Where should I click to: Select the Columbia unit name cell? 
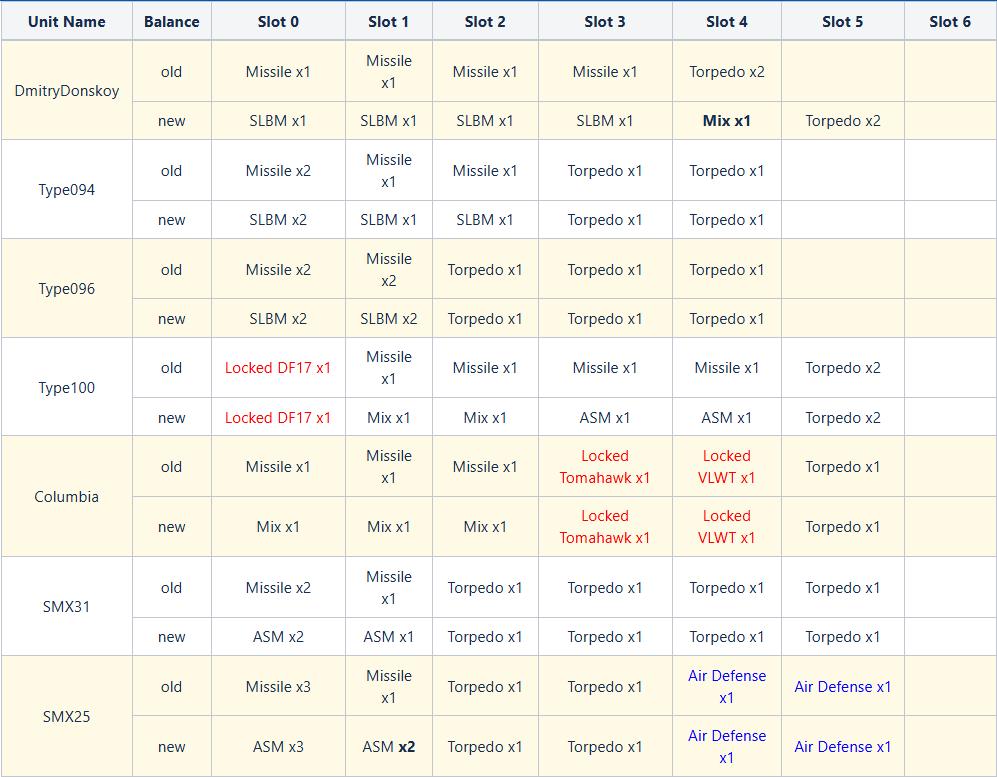pyautogui.click(x=67, y=497)
